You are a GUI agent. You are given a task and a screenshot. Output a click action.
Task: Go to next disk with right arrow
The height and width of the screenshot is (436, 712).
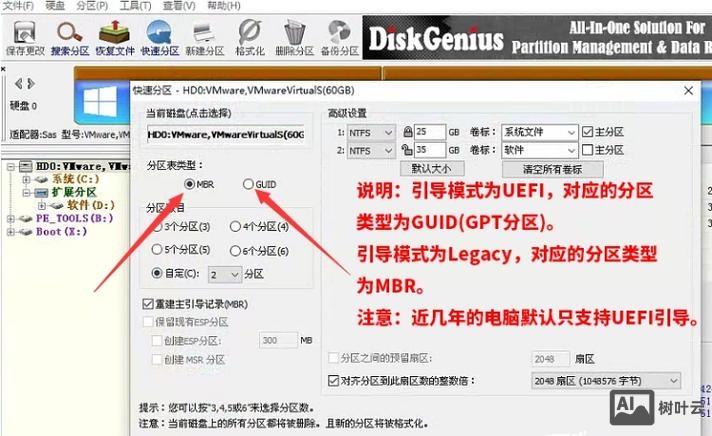[30, 84]
